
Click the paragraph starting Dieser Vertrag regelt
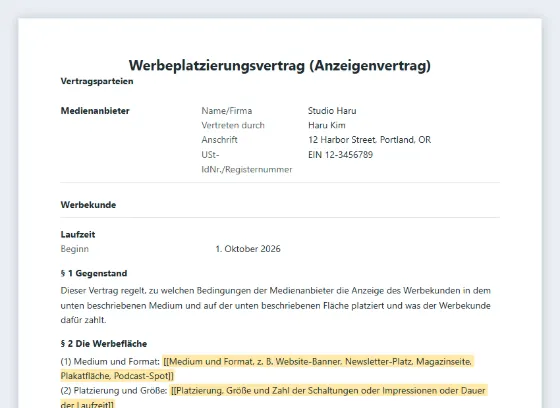276,305
